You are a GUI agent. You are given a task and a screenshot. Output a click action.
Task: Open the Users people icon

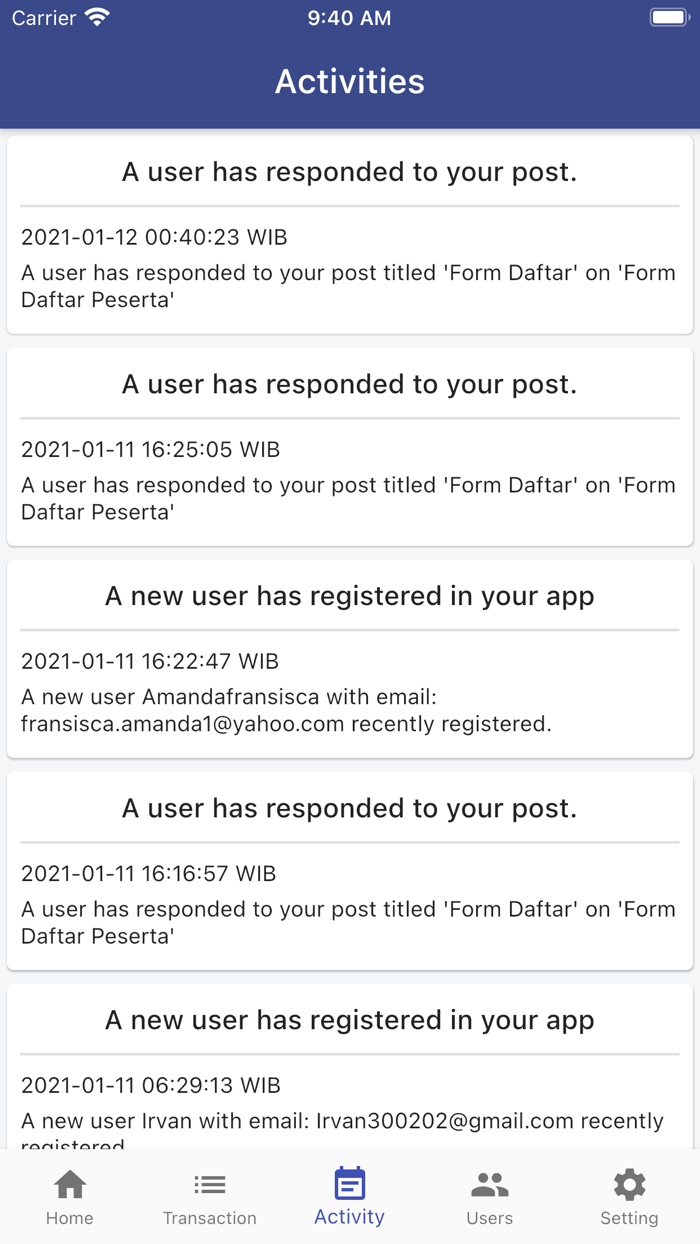click(x=490, y=1185)
